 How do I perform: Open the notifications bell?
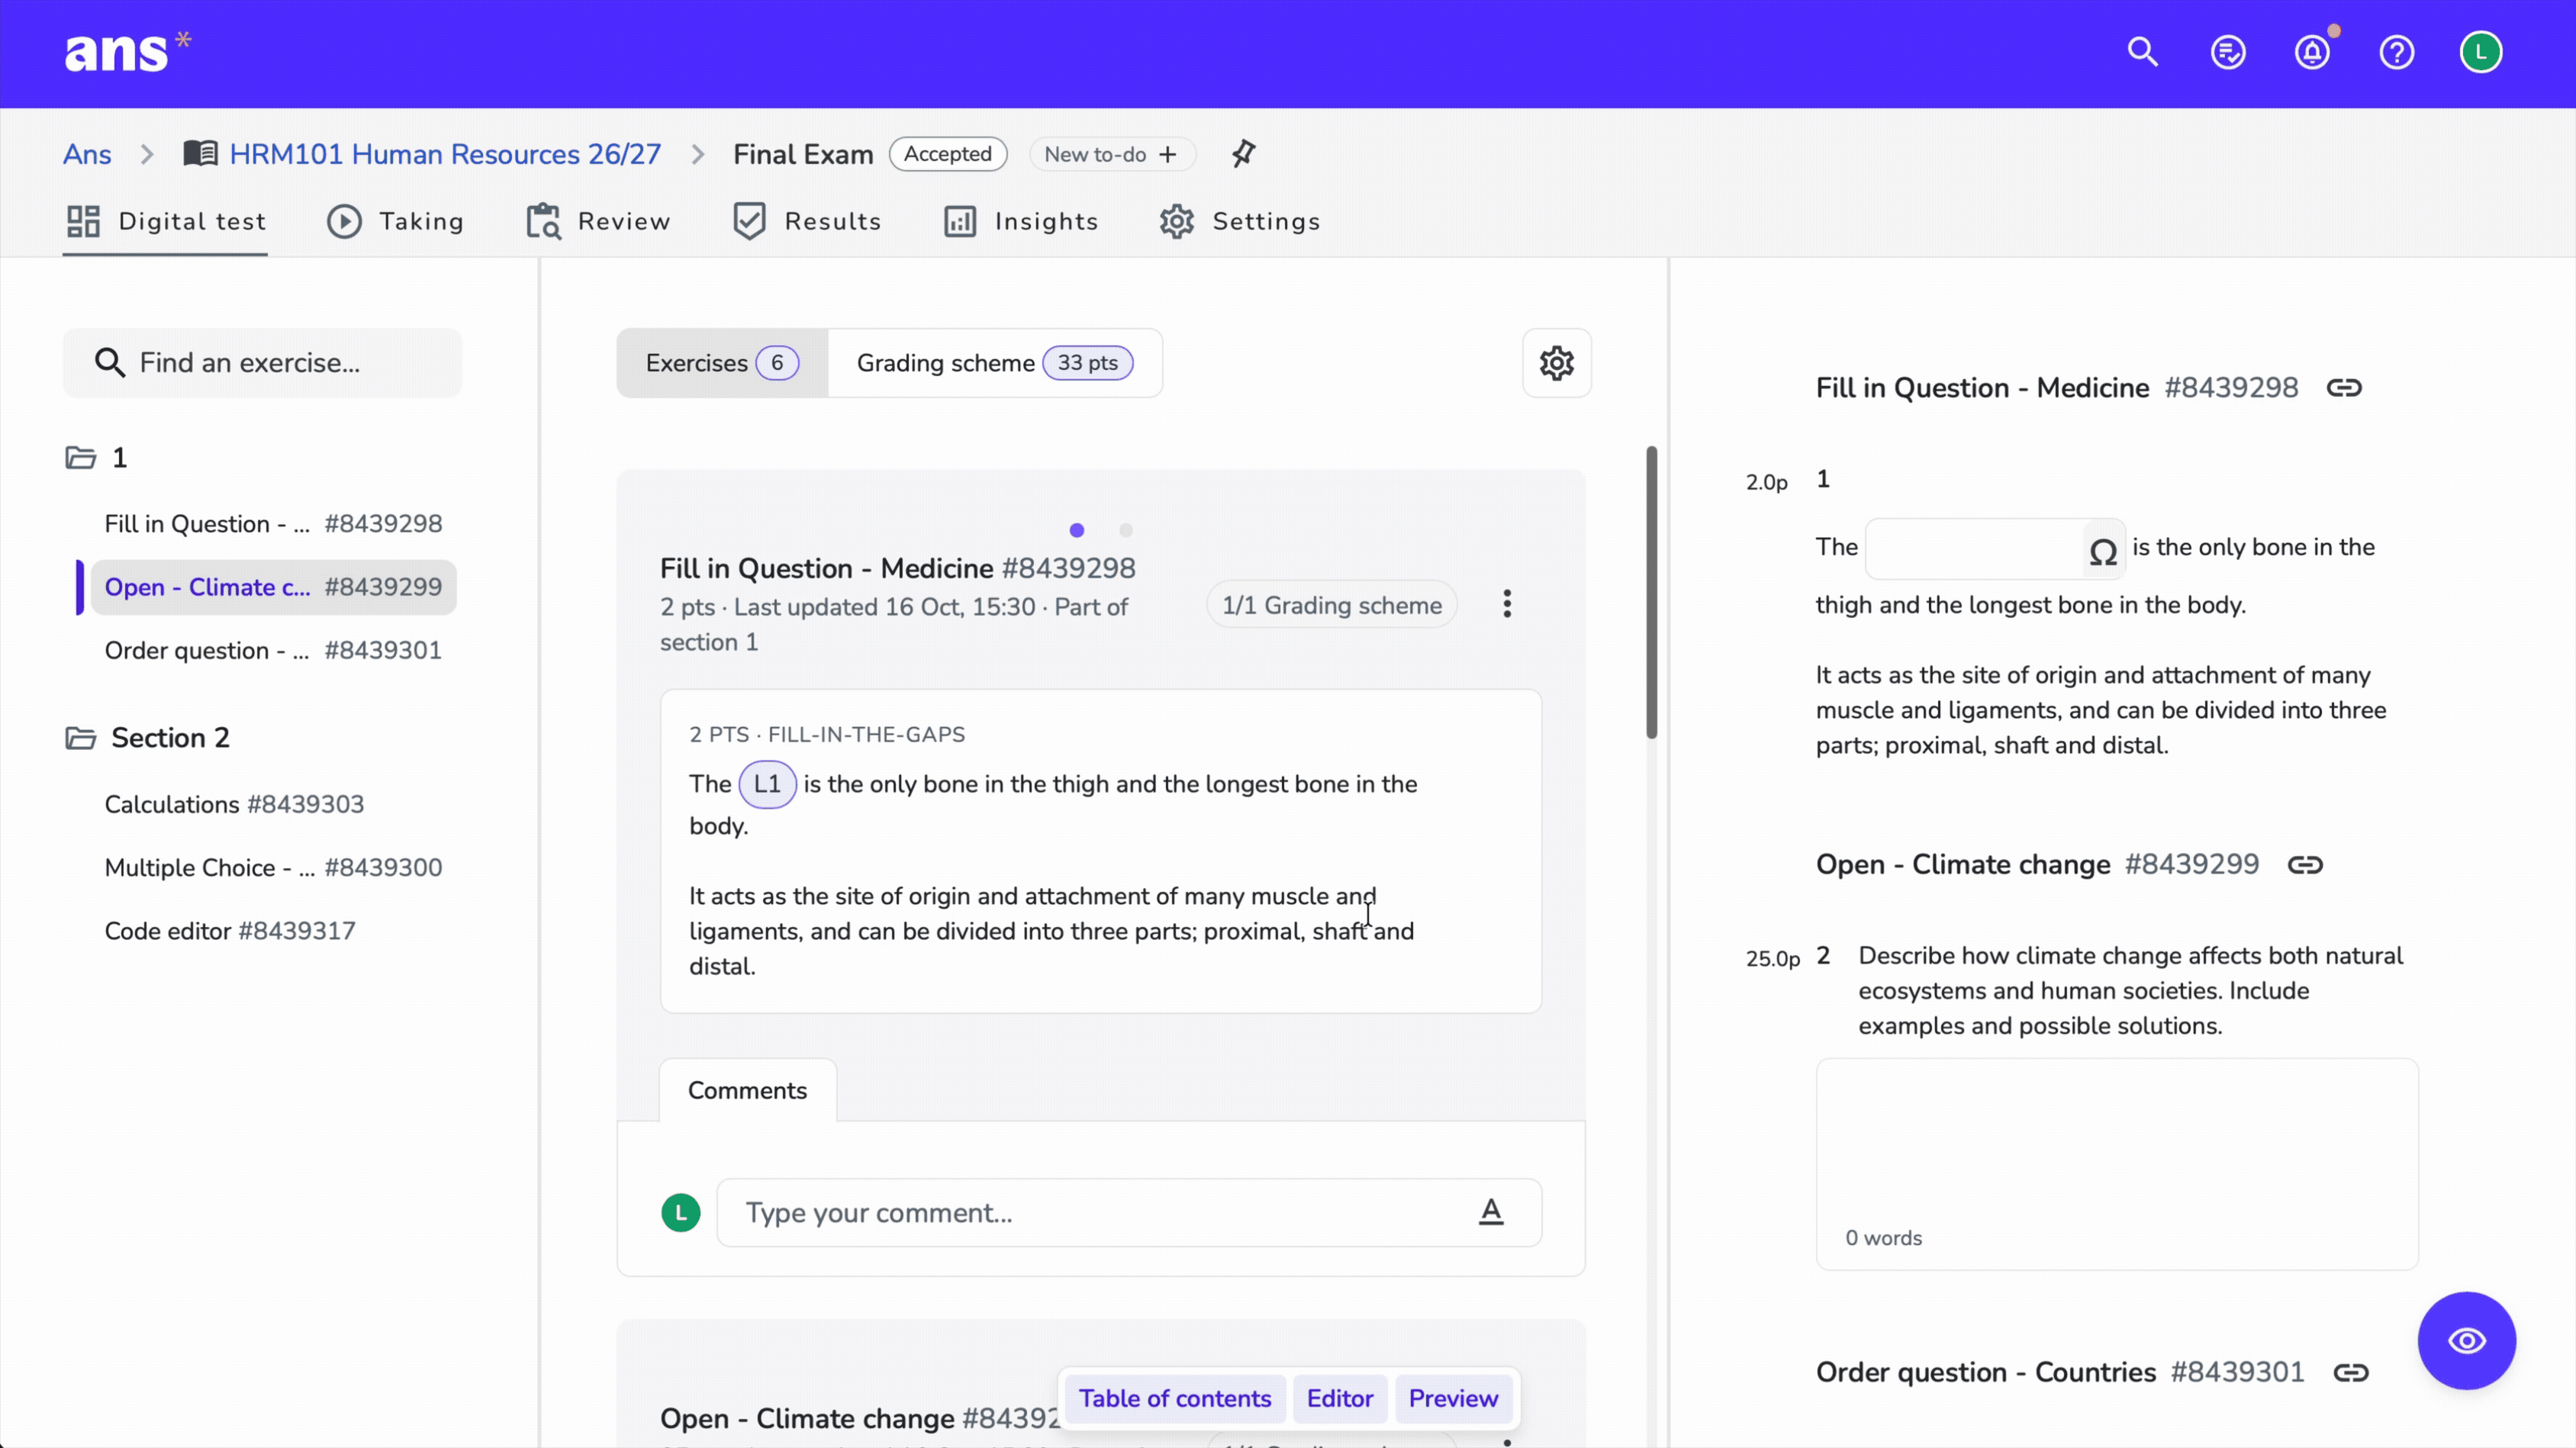point(2312,52)
